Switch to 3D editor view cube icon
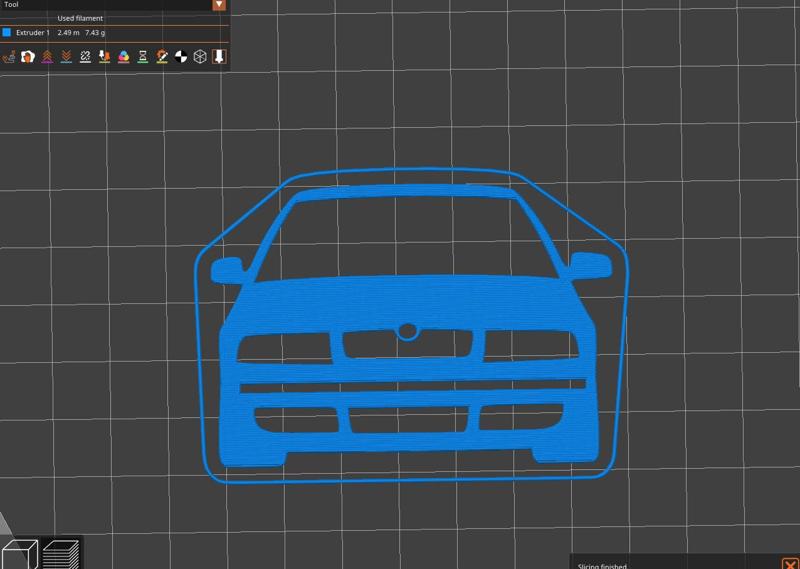This screenshot has width=800, height=569. 19,554
